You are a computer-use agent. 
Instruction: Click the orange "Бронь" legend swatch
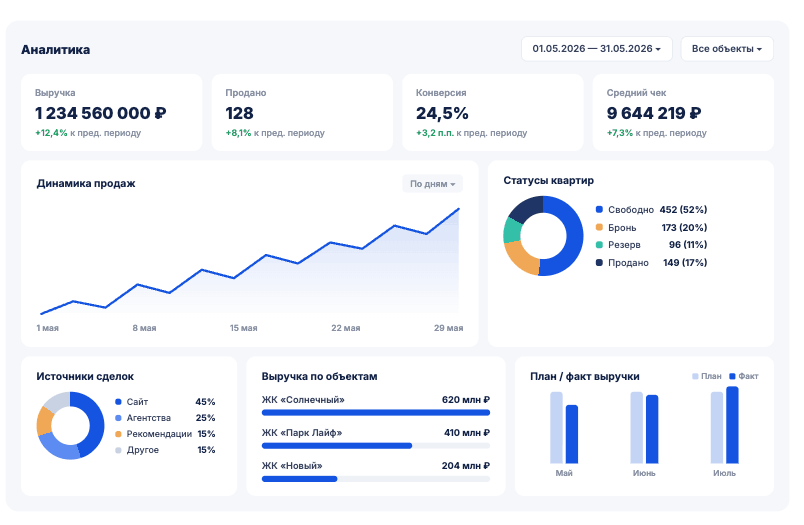point(599,227)
